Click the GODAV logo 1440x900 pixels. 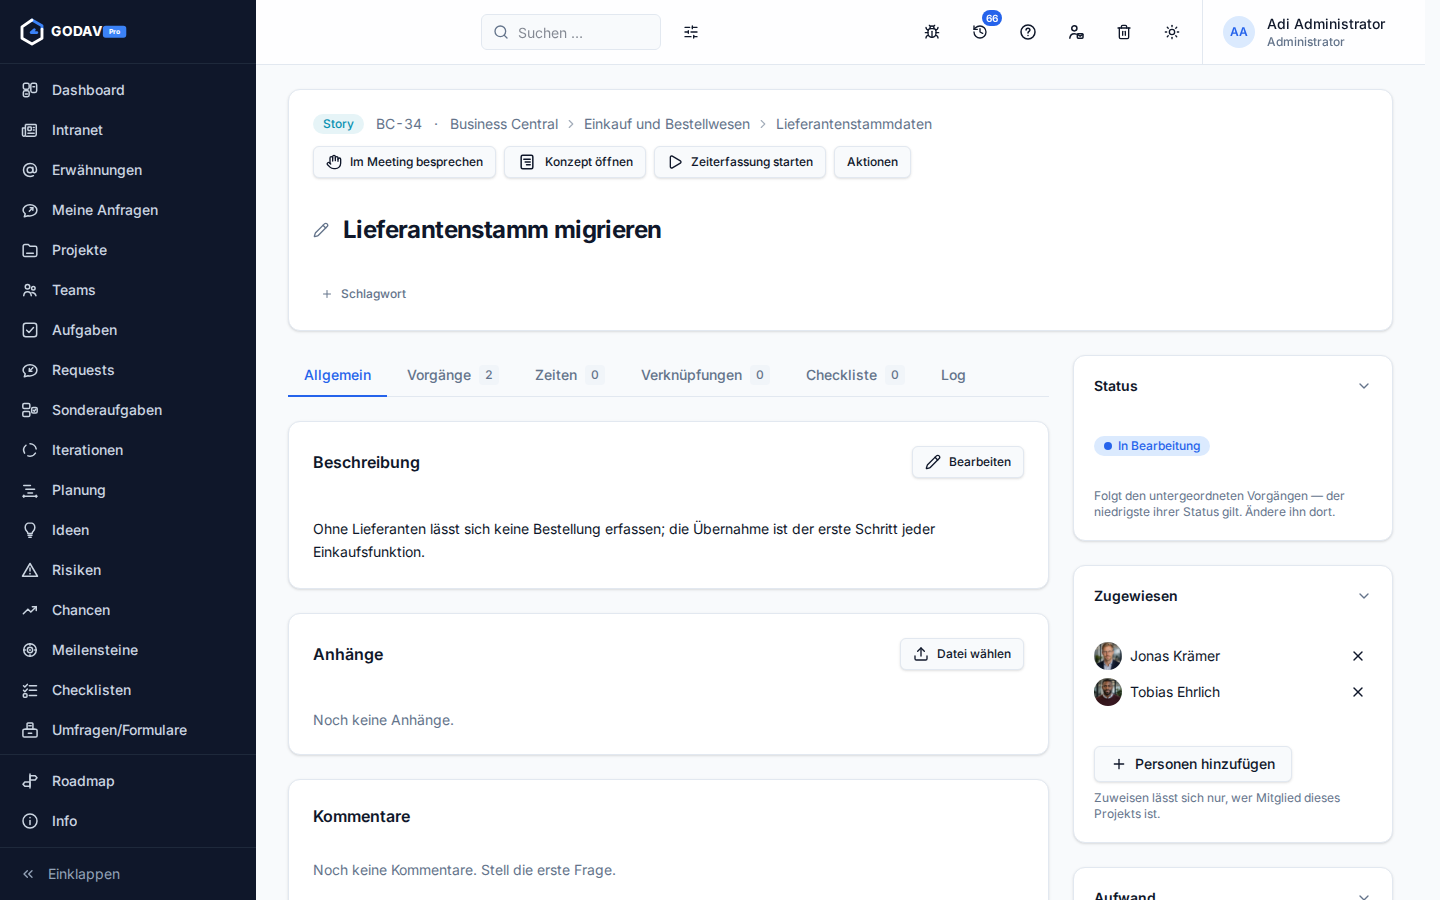tap(72, 31)
